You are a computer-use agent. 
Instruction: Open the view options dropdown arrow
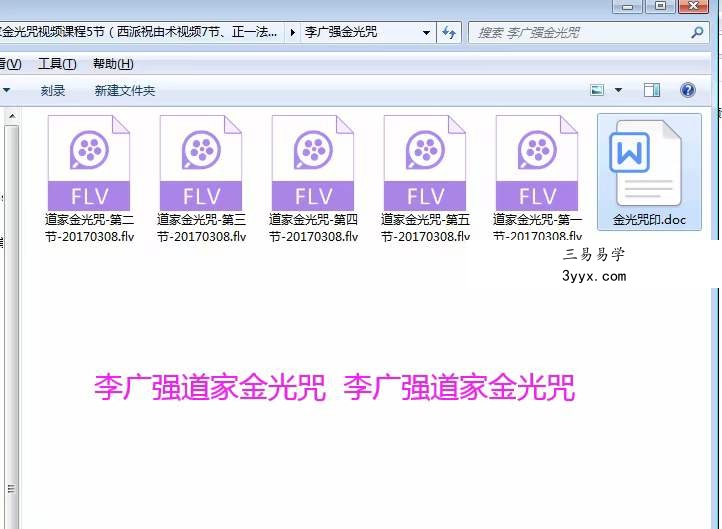pyautogui.click(x=618, y=90)
